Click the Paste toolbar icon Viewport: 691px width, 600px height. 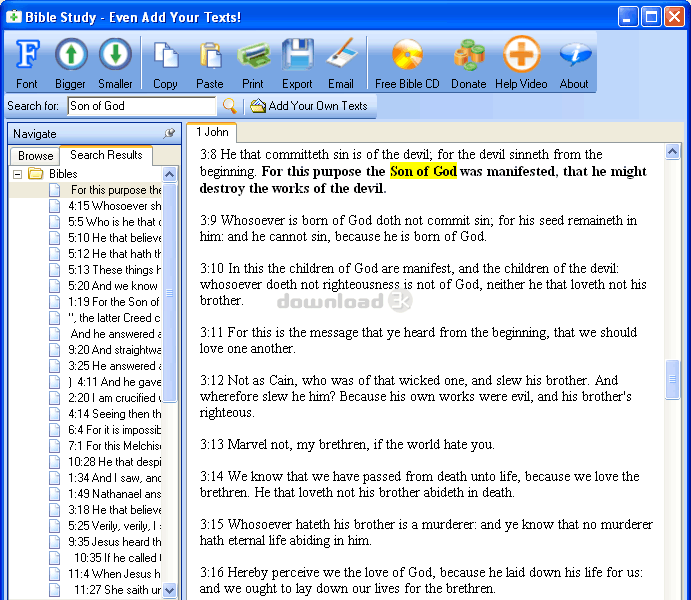(210, 55)
